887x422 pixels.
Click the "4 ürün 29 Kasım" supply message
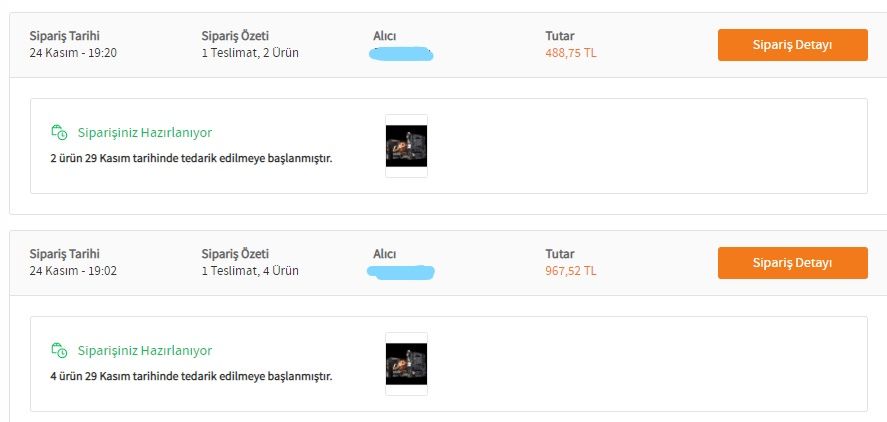(x=190, y=376)
